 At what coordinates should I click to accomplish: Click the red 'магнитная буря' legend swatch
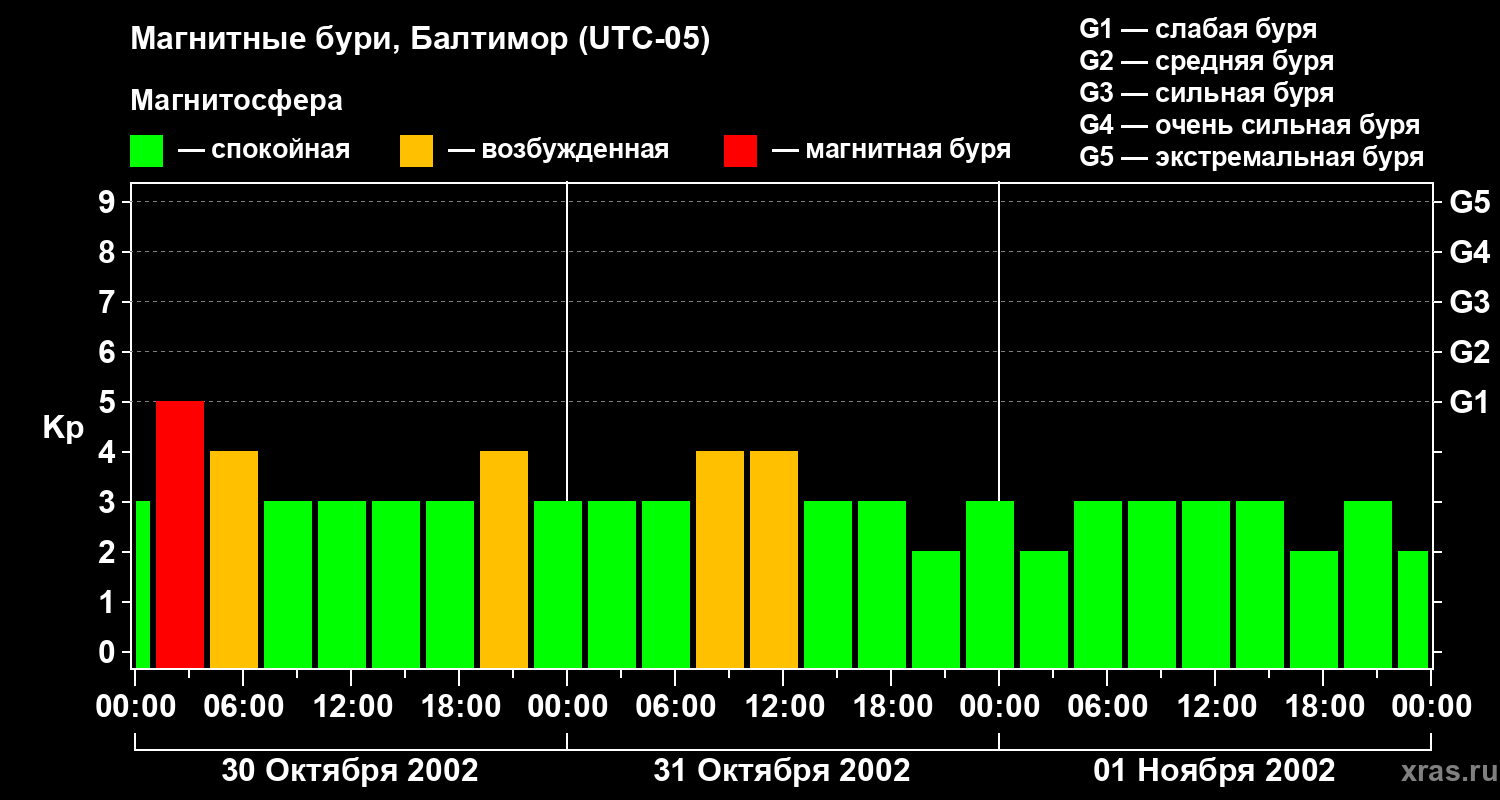[740, 151]
